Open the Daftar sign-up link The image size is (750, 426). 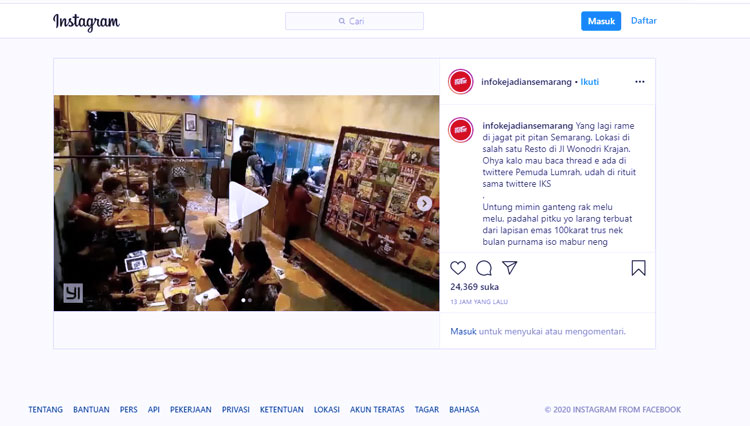(643, 21)
